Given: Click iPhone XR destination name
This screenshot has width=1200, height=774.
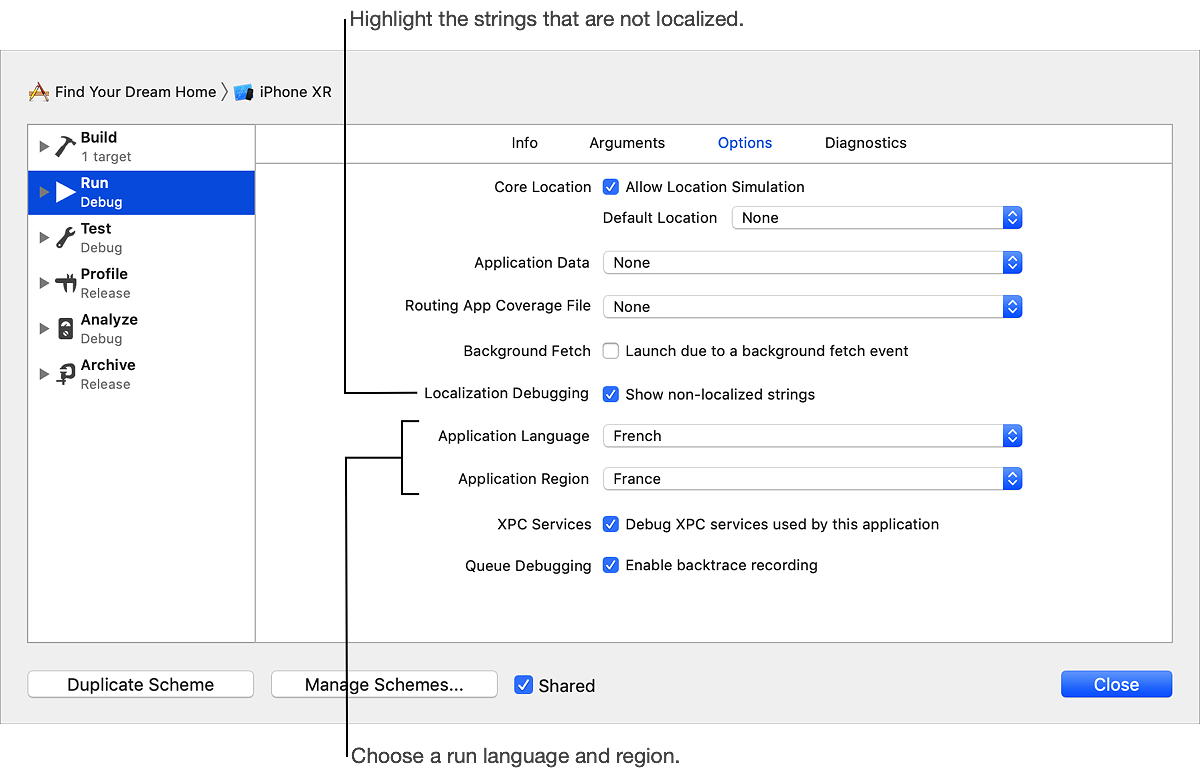Looking at the screenshot, I should click(x=296, y=92).
